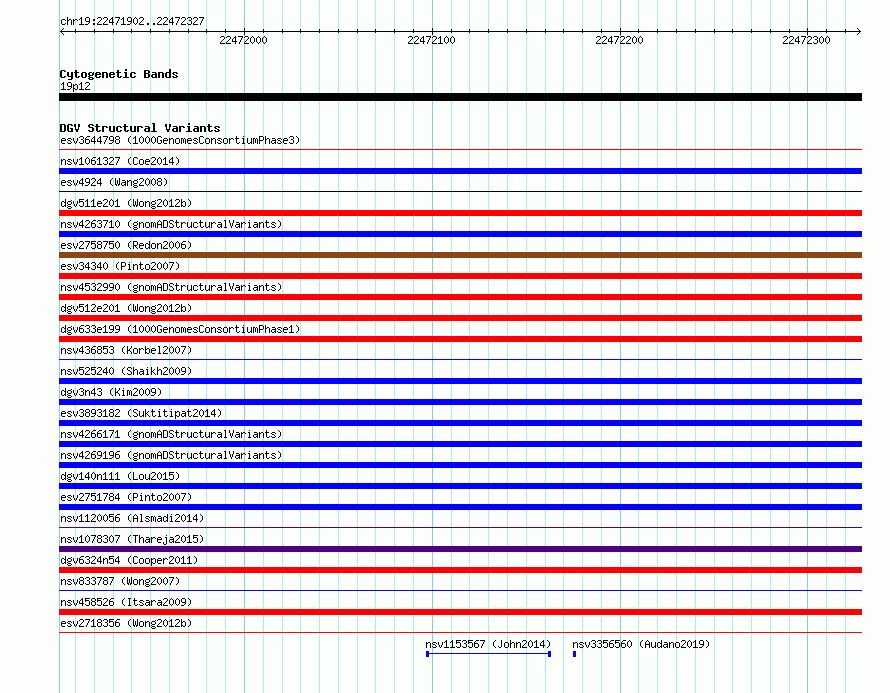Click ruler position 22472300

click(x=806, y=40)
